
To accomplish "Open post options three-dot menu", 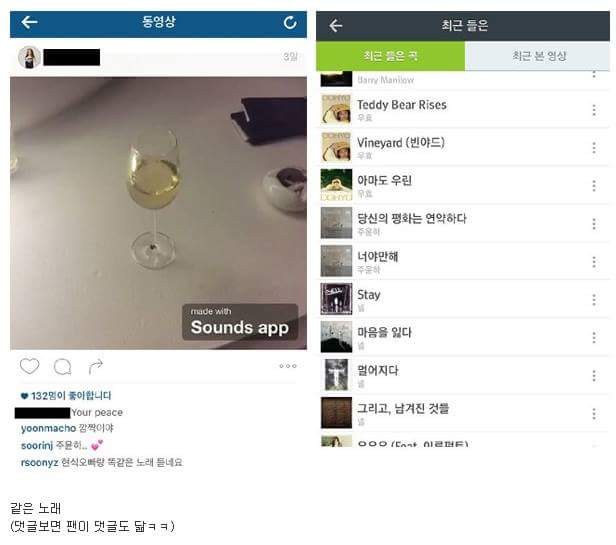I will coord(288,366).
